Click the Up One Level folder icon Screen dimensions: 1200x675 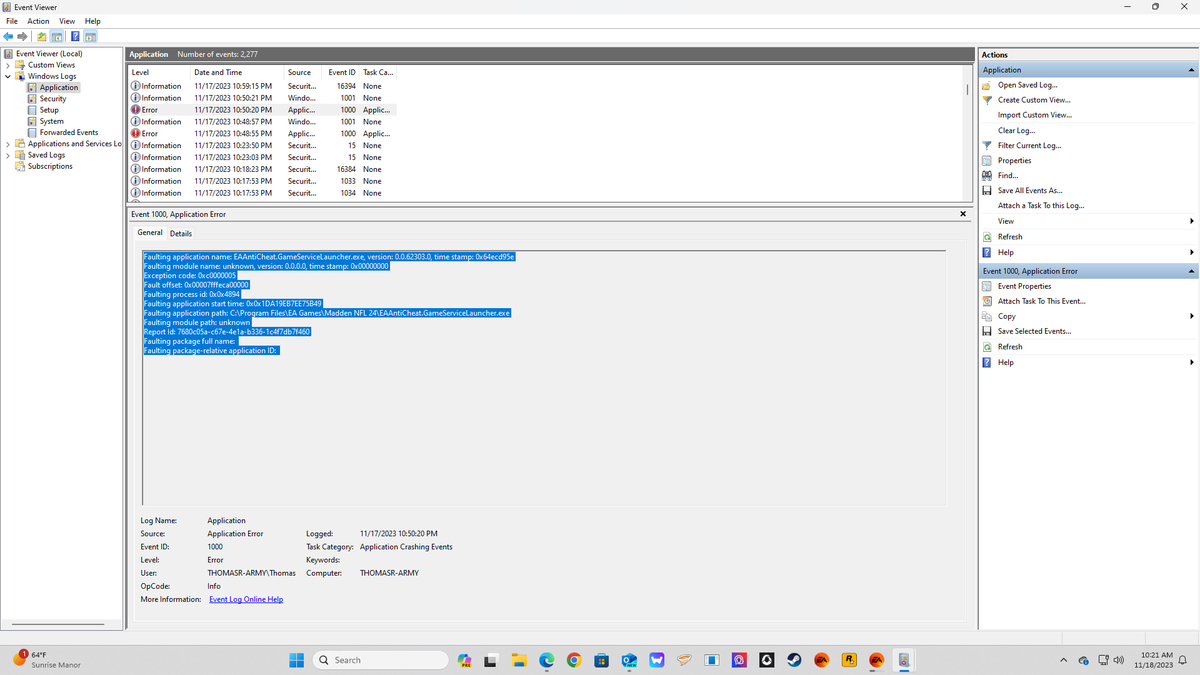pyautogui.click(x=43, y=37)
